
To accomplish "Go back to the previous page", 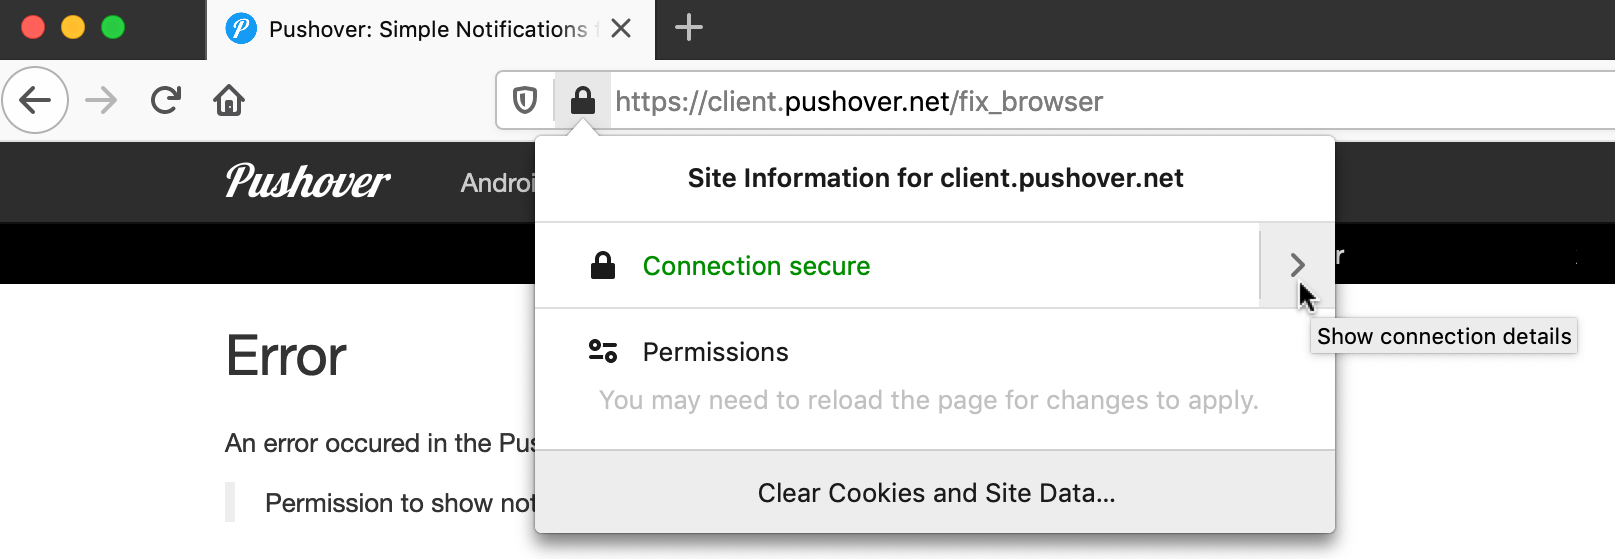I will coord(35,100).
